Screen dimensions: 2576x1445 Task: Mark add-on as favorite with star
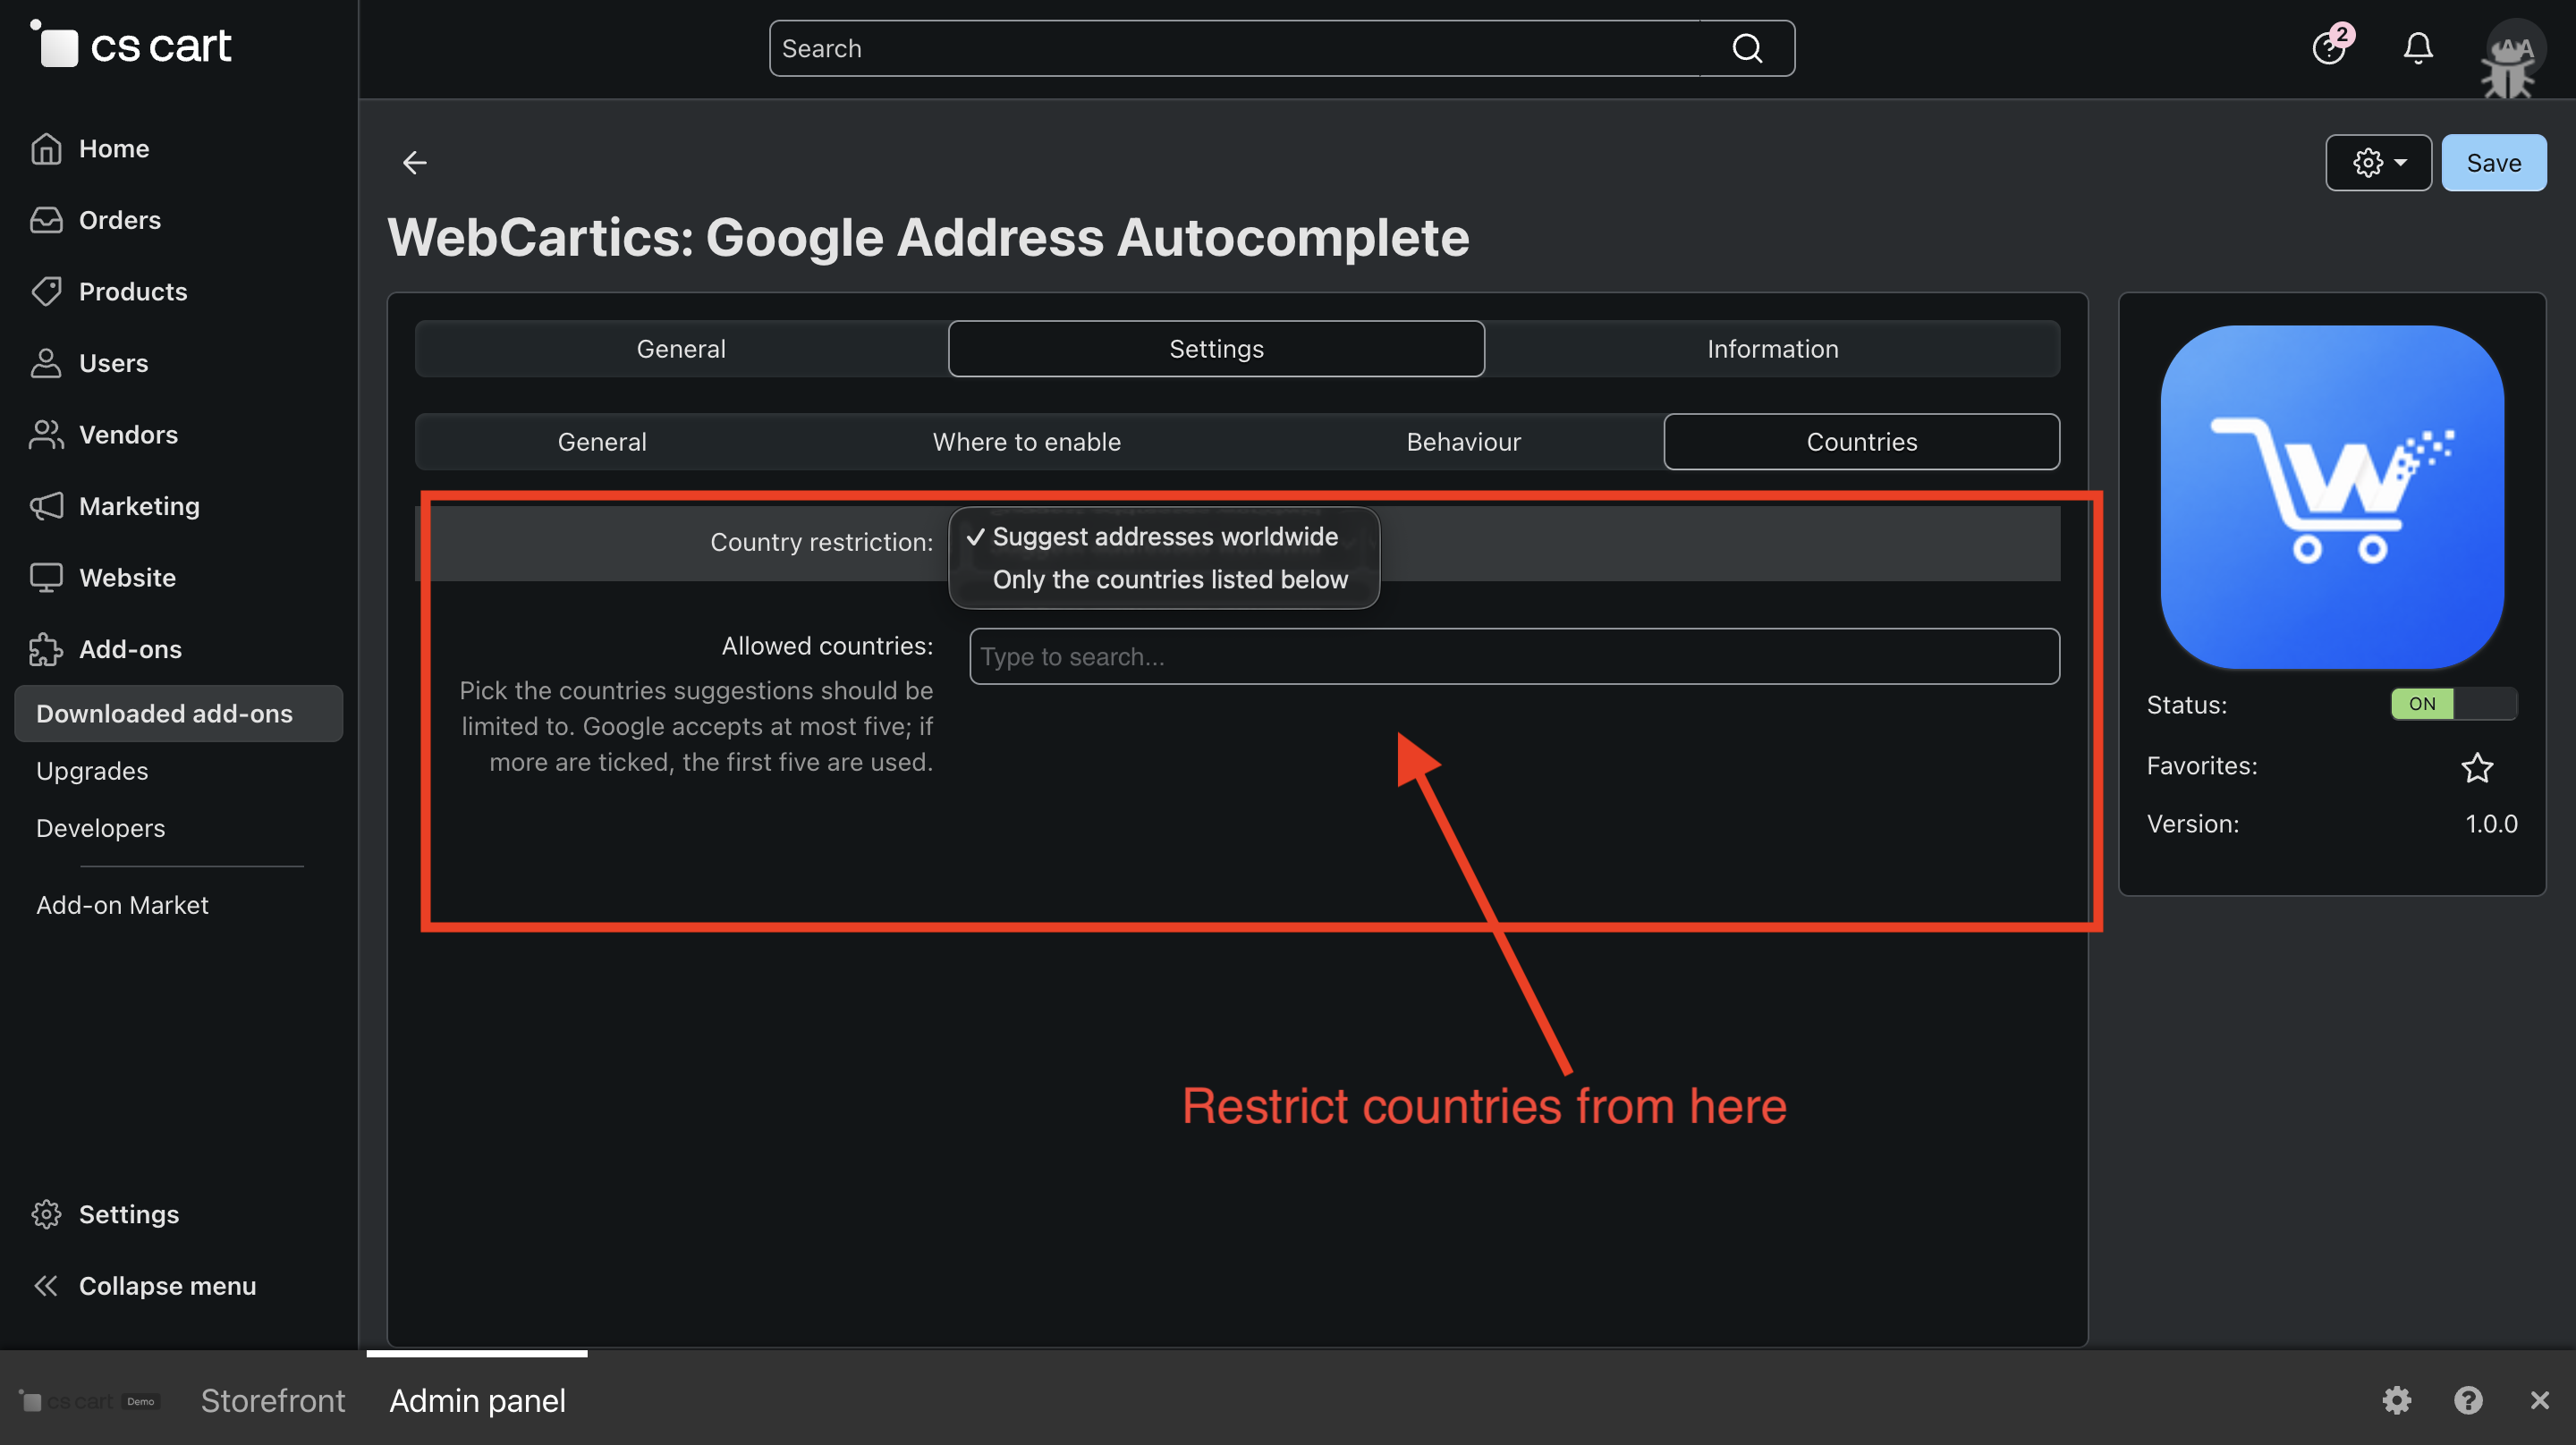[2476, 766]
